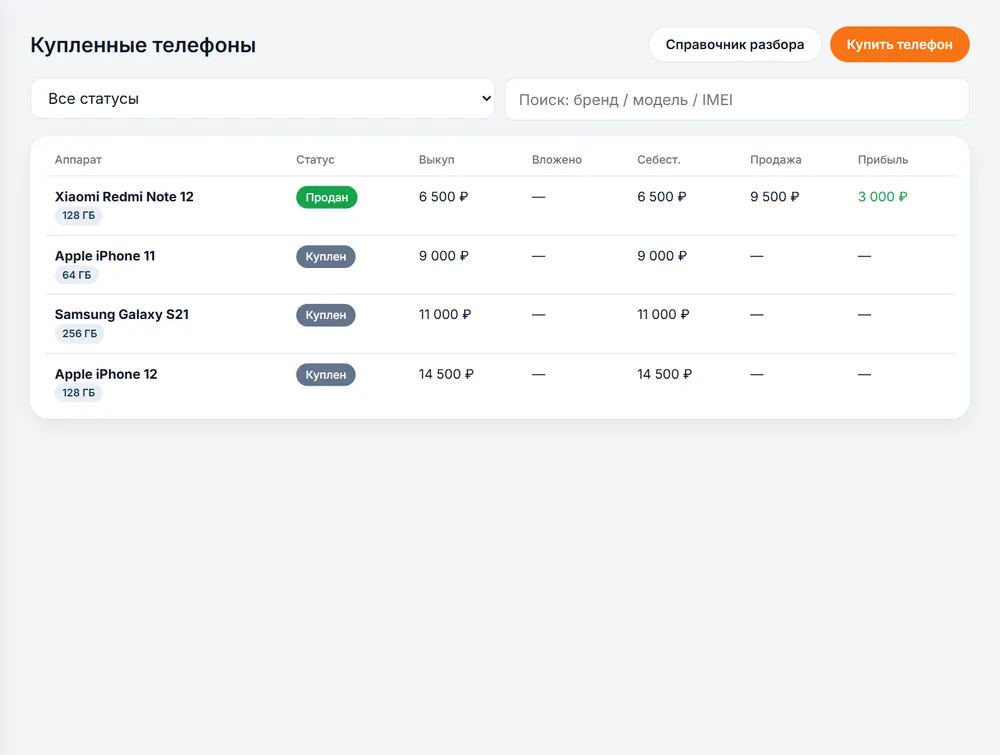Click the green Продан status badge

pos(327,198)
